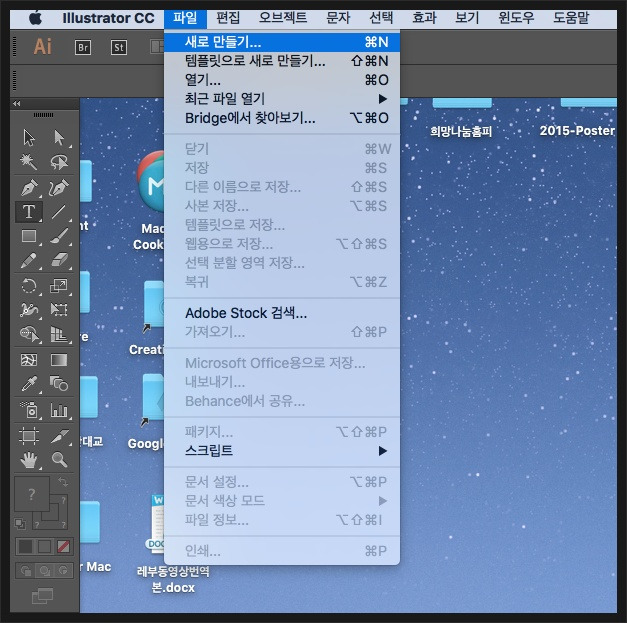Choose 열기... menu item
The height and width of the screenshot is (623, 627).
(x=282, y=80)
